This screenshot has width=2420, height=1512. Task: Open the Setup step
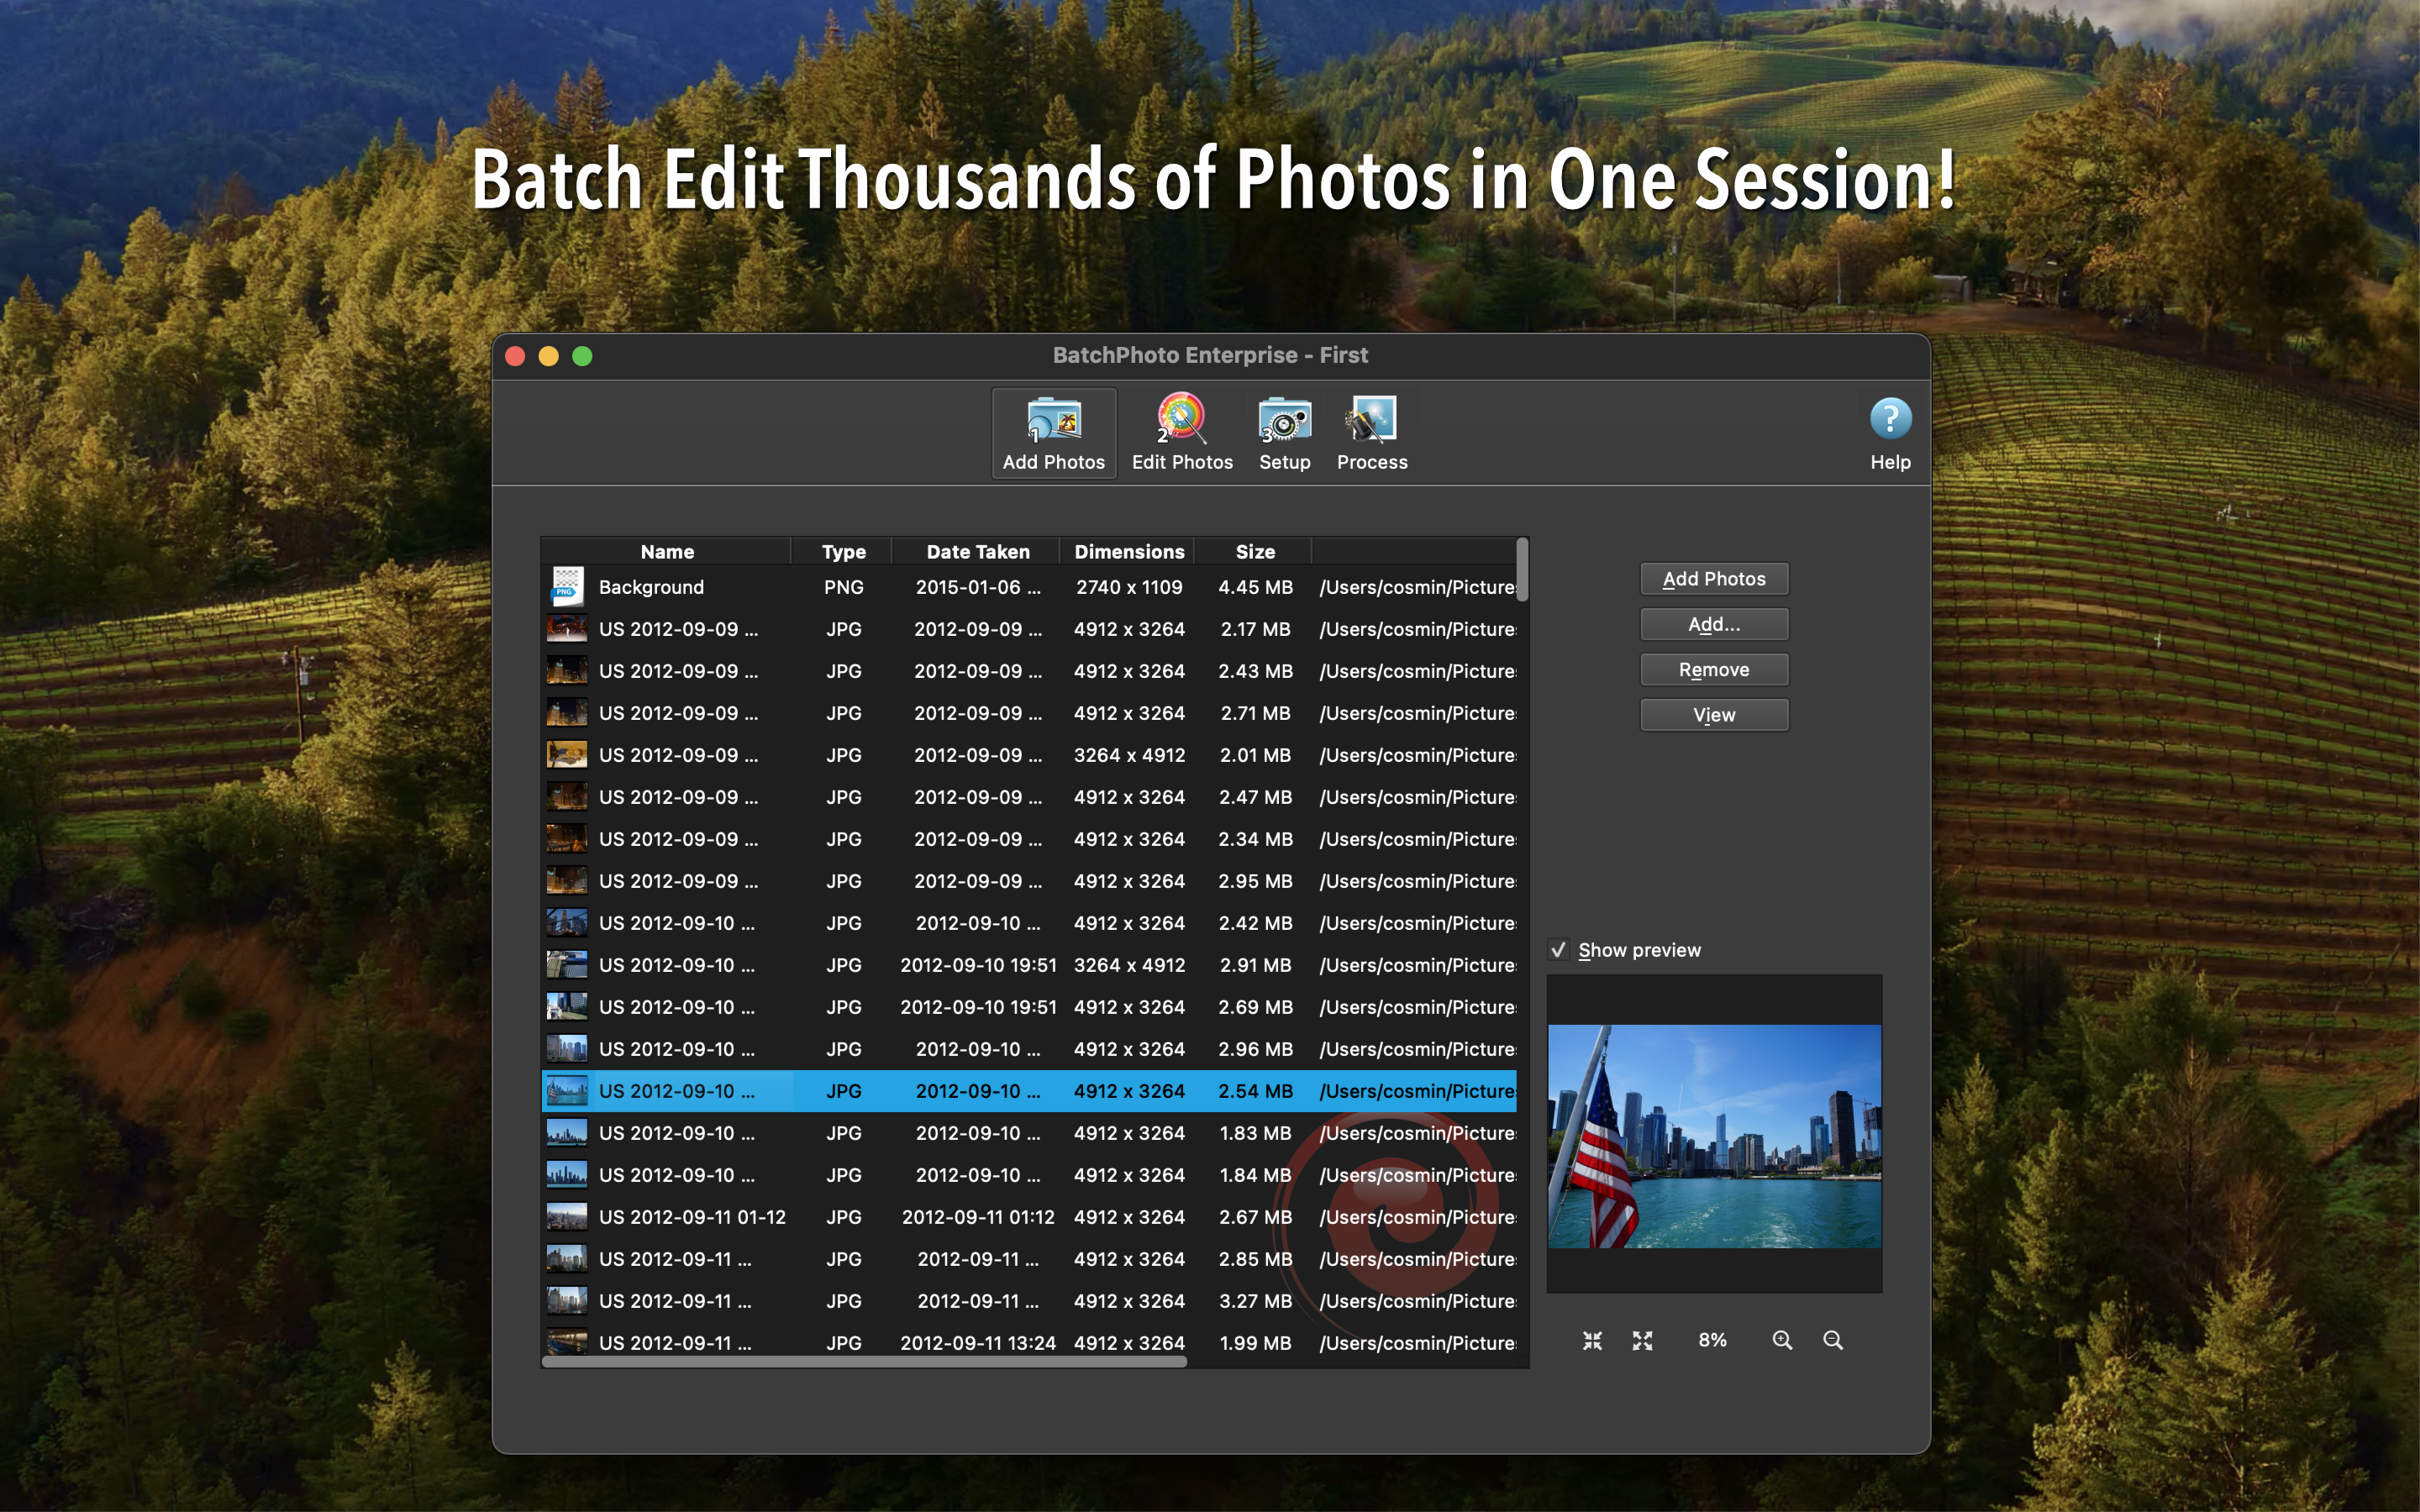[x=1283, y=432]
